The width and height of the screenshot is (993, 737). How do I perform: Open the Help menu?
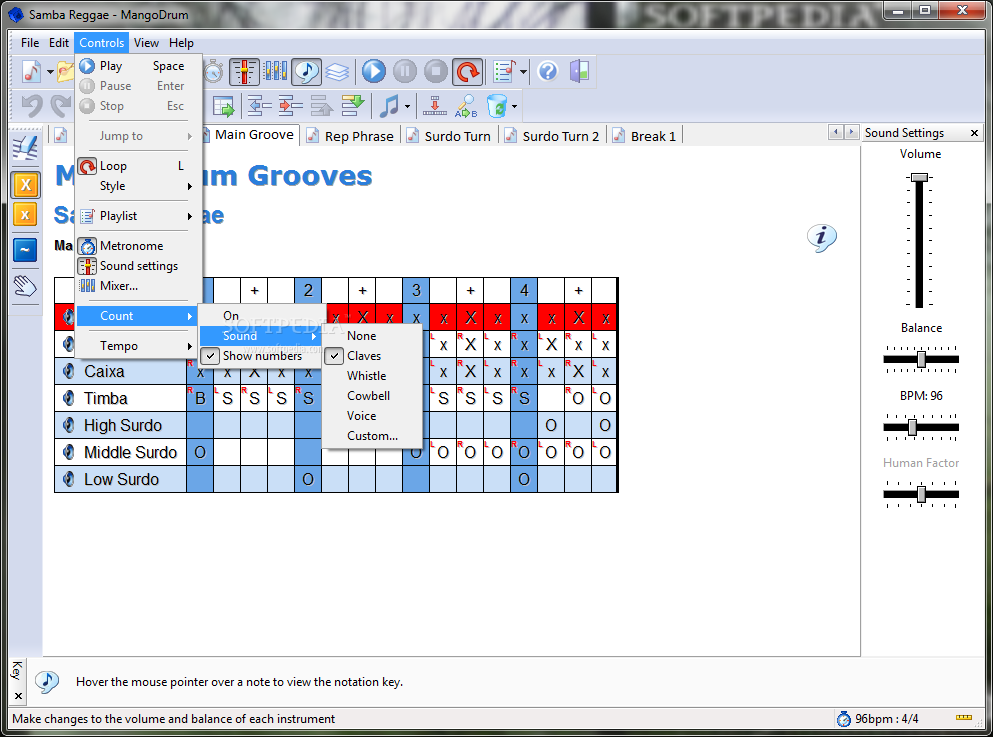tap(181, 43)
